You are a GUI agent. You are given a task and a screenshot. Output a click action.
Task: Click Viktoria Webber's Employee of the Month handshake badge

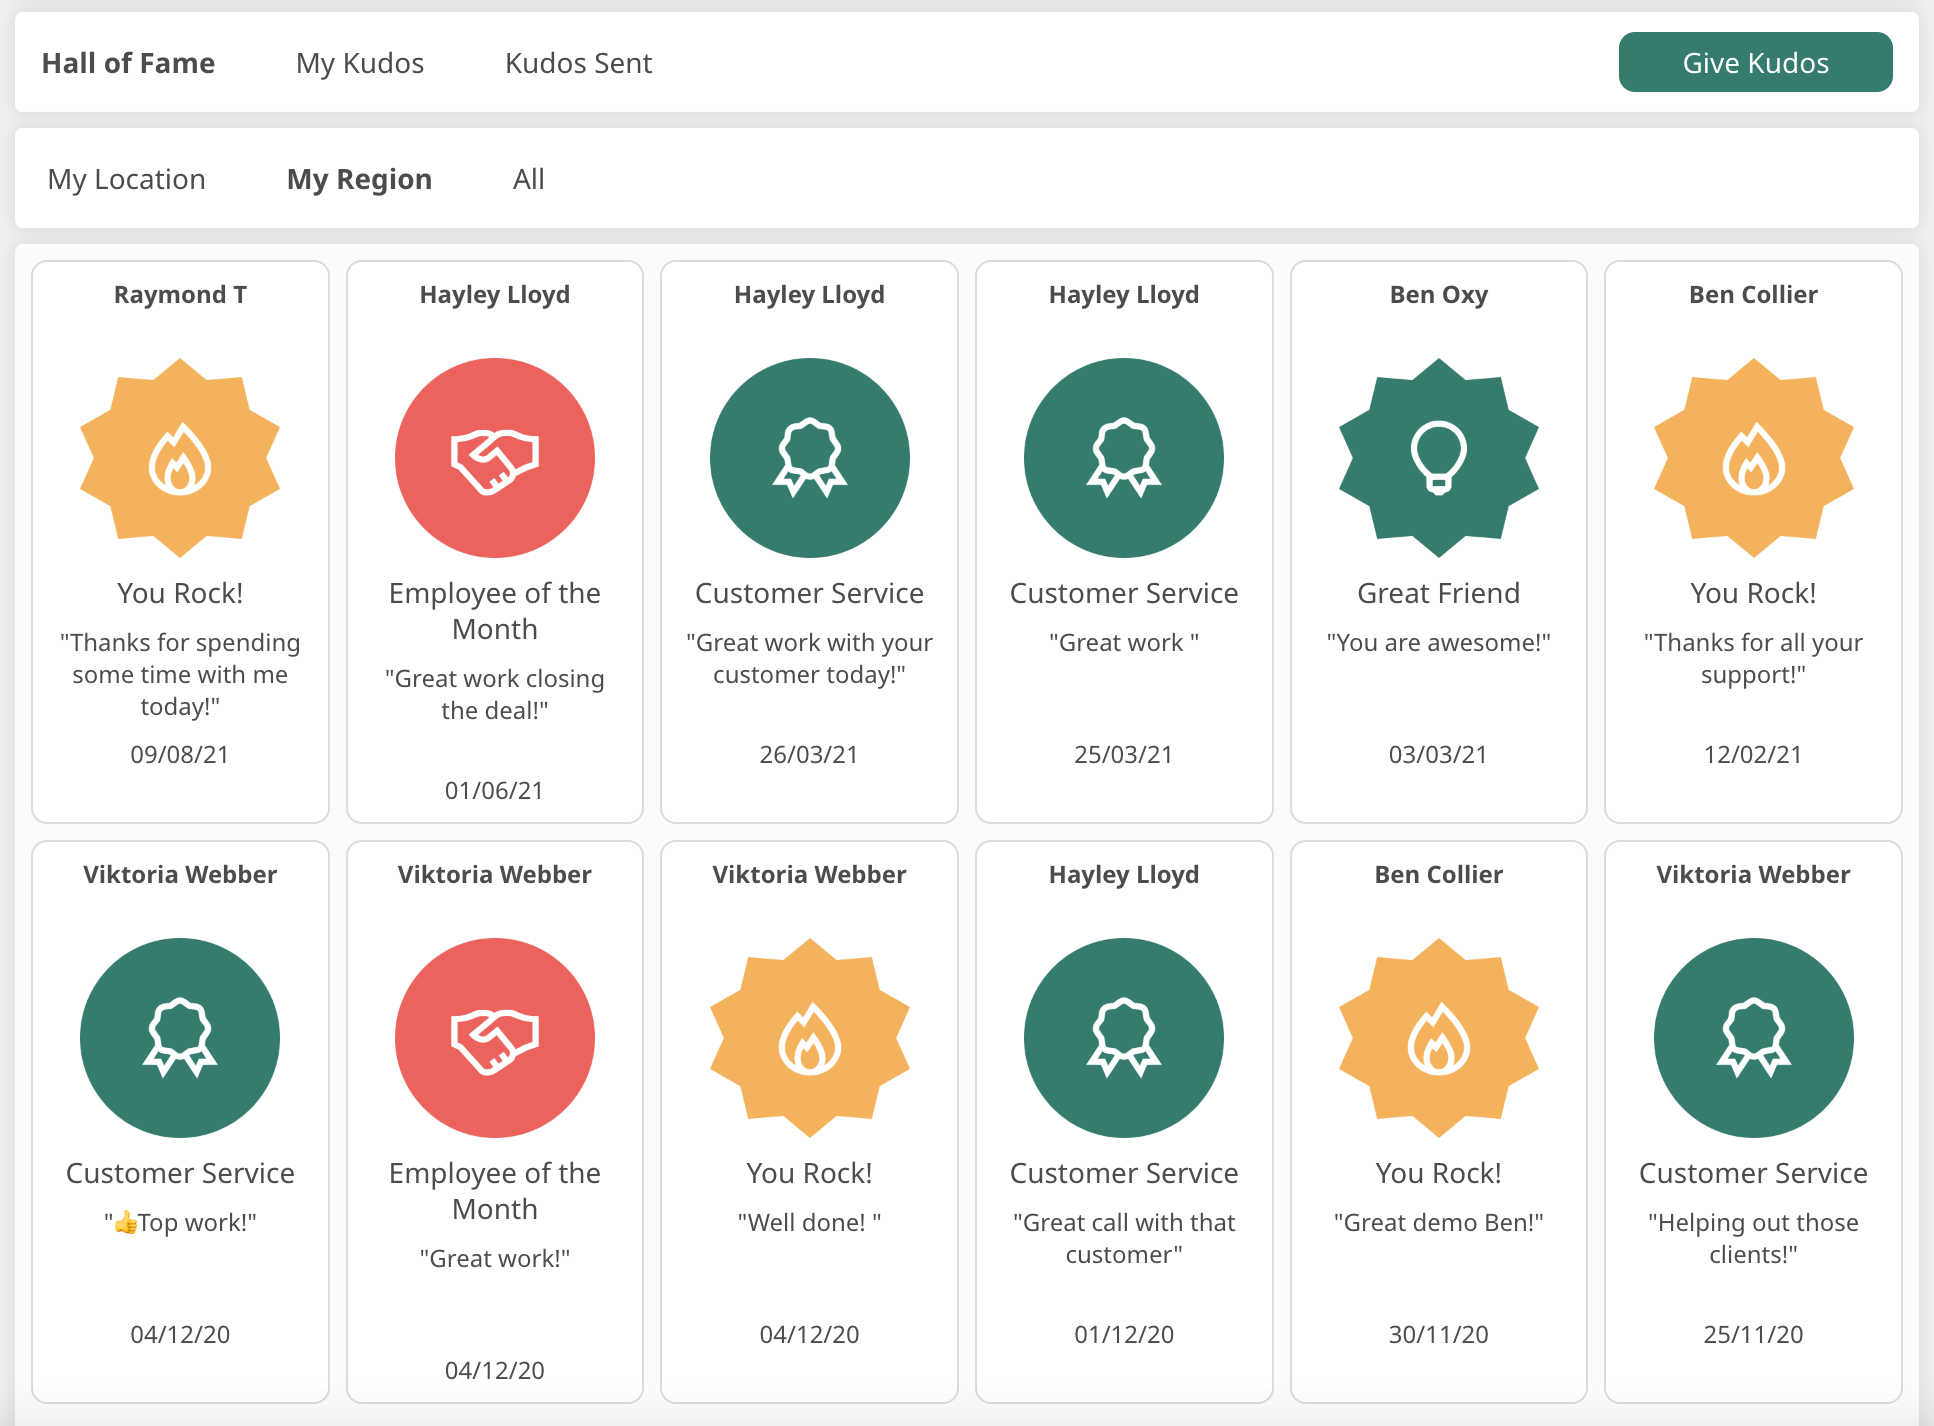pyautogui.click(x=494, y=1038)
